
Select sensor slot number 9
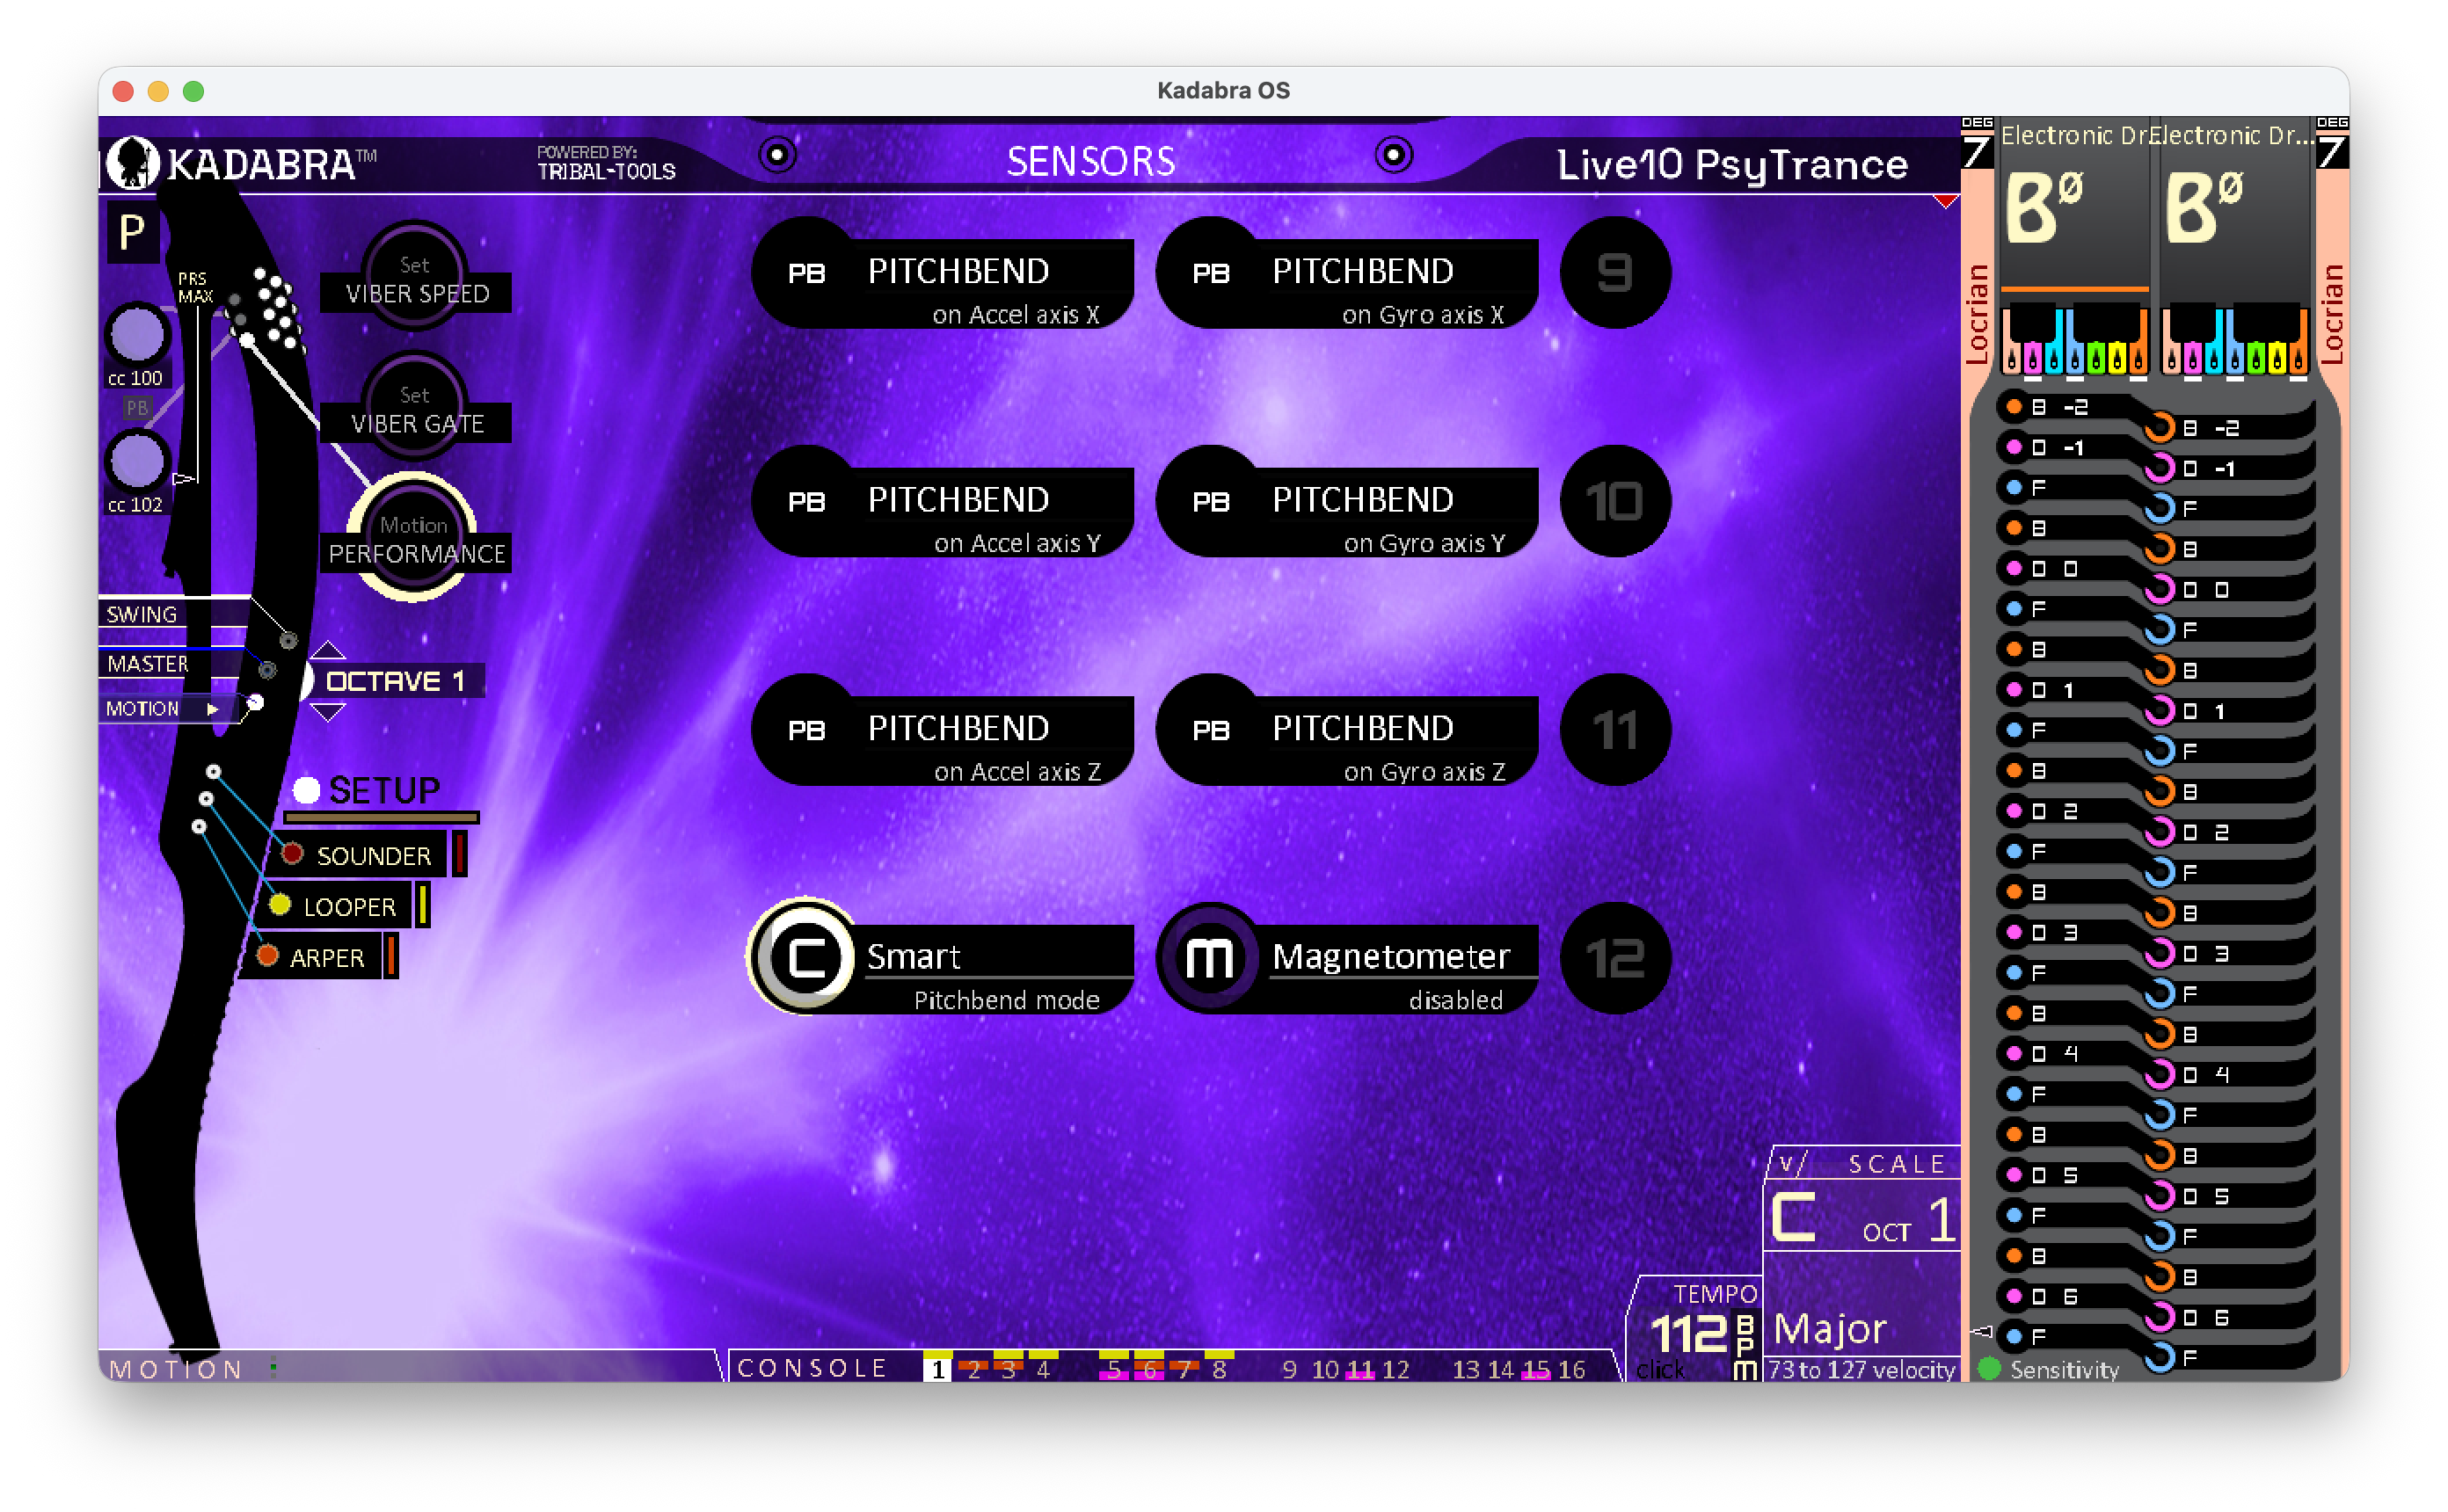1615,273
